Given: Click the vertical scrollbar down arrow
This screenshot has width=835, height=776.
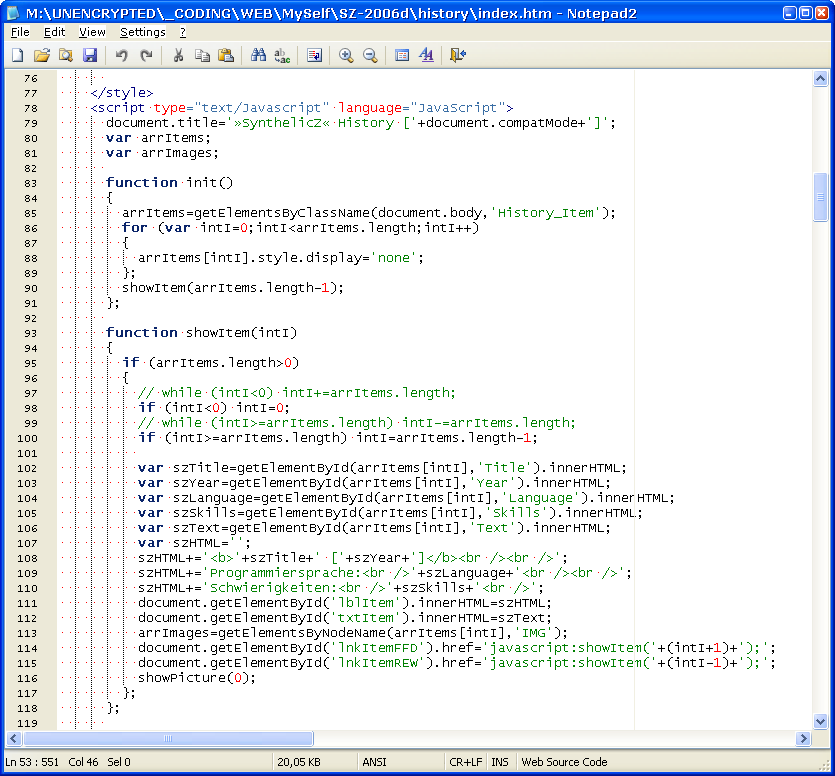Looking at the screenshot, I should click(820, 722).
